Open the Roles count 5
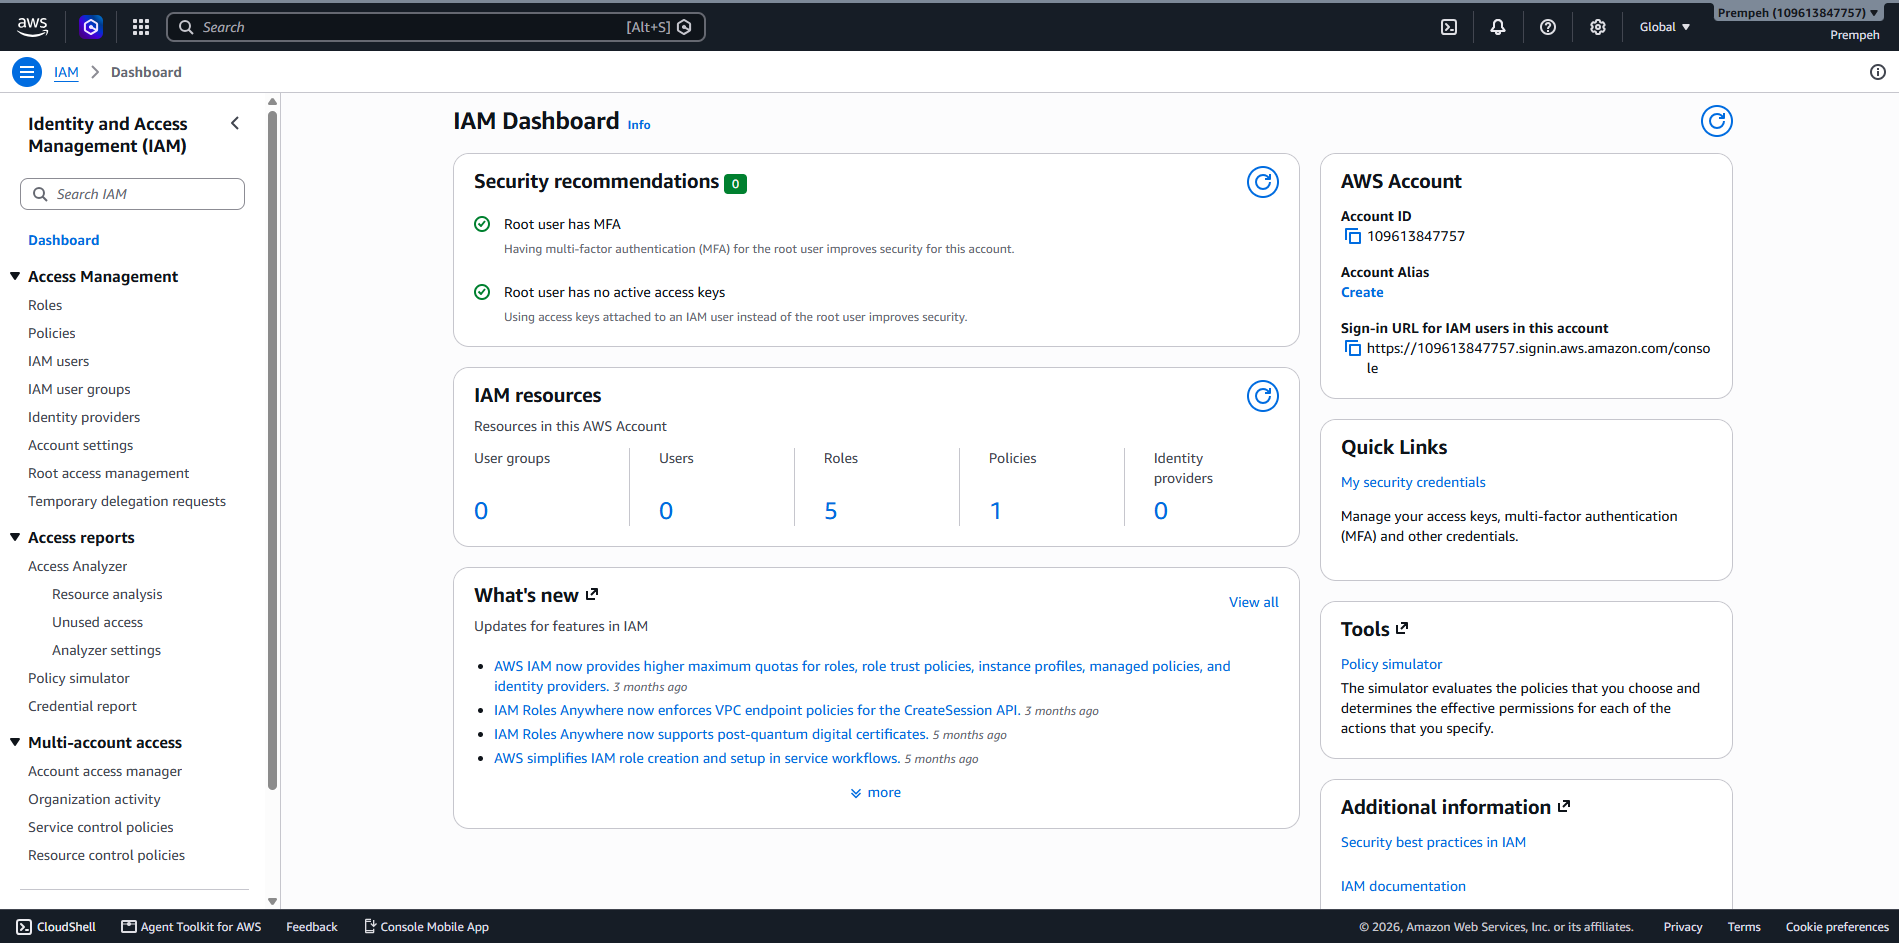Viewport: 1899px width, 943px height. (831, 511)
